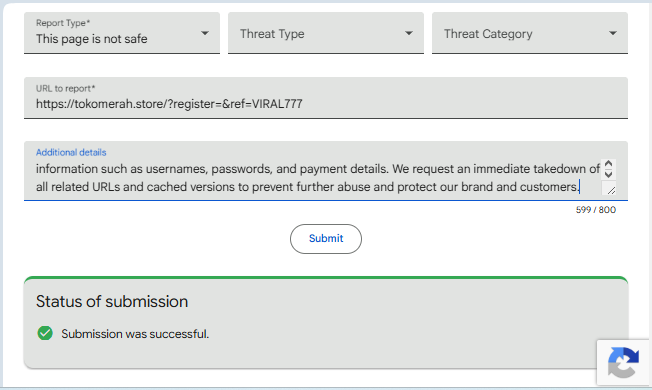This screenshot has height=390, width=652.
Task: Click the green success checkmark icon
Action: coord(45,333)
